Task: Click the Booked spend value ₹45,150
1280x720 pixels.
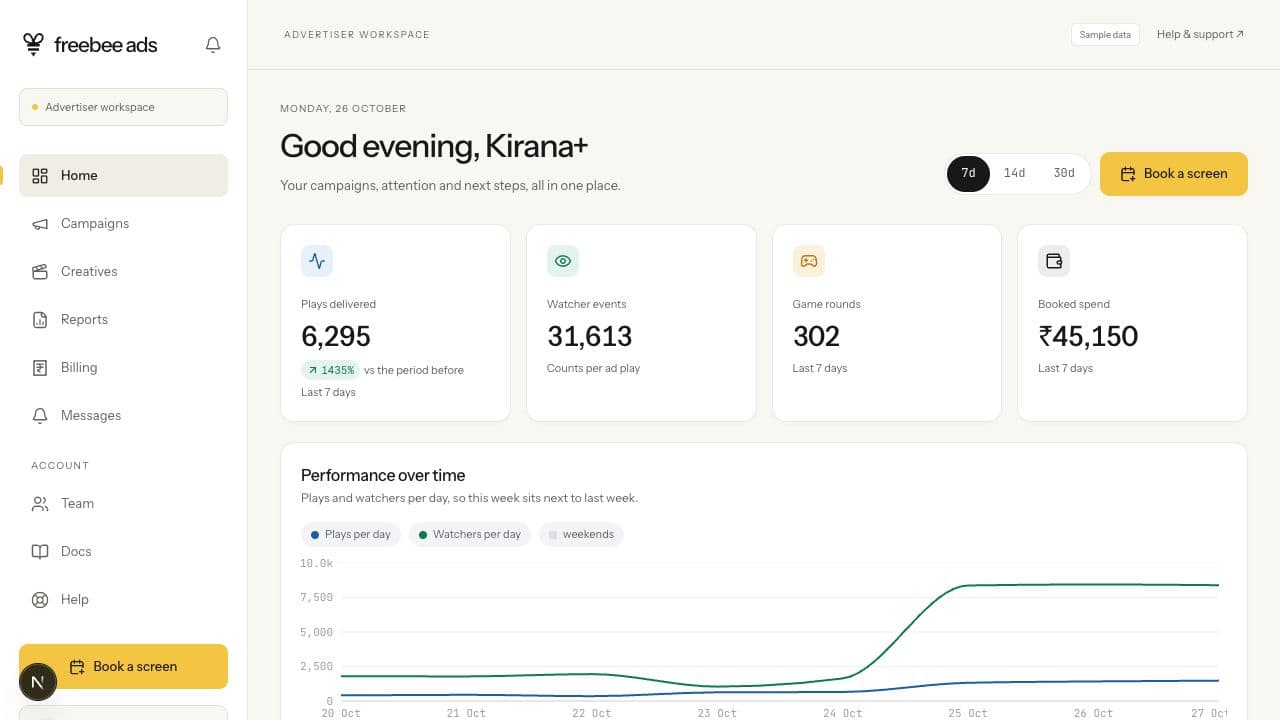Action: (1088, 336)
